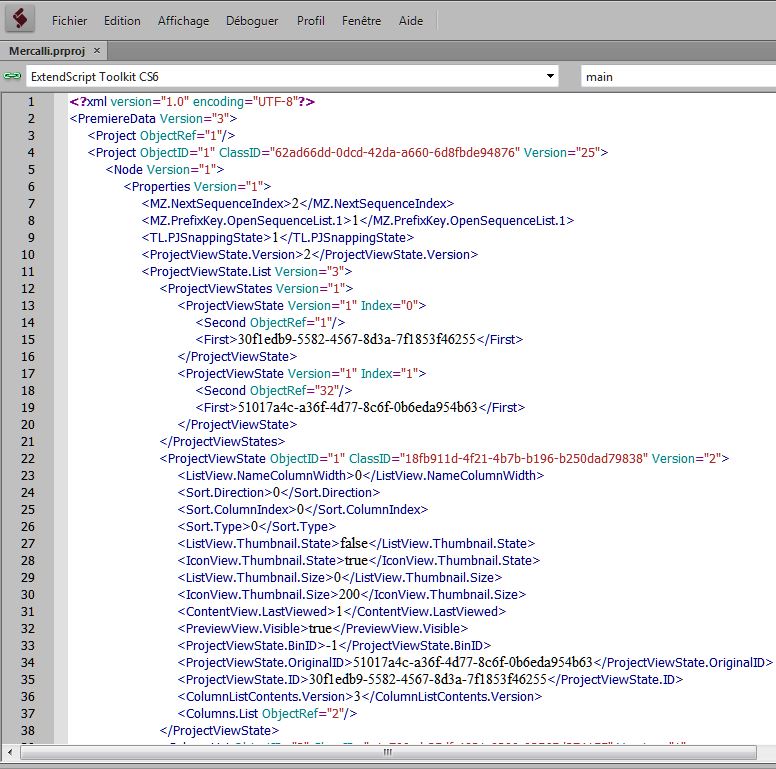Viewport: 776px width, 769px height.
Task: Click the Sort.Type line
Action: point(257,527)
